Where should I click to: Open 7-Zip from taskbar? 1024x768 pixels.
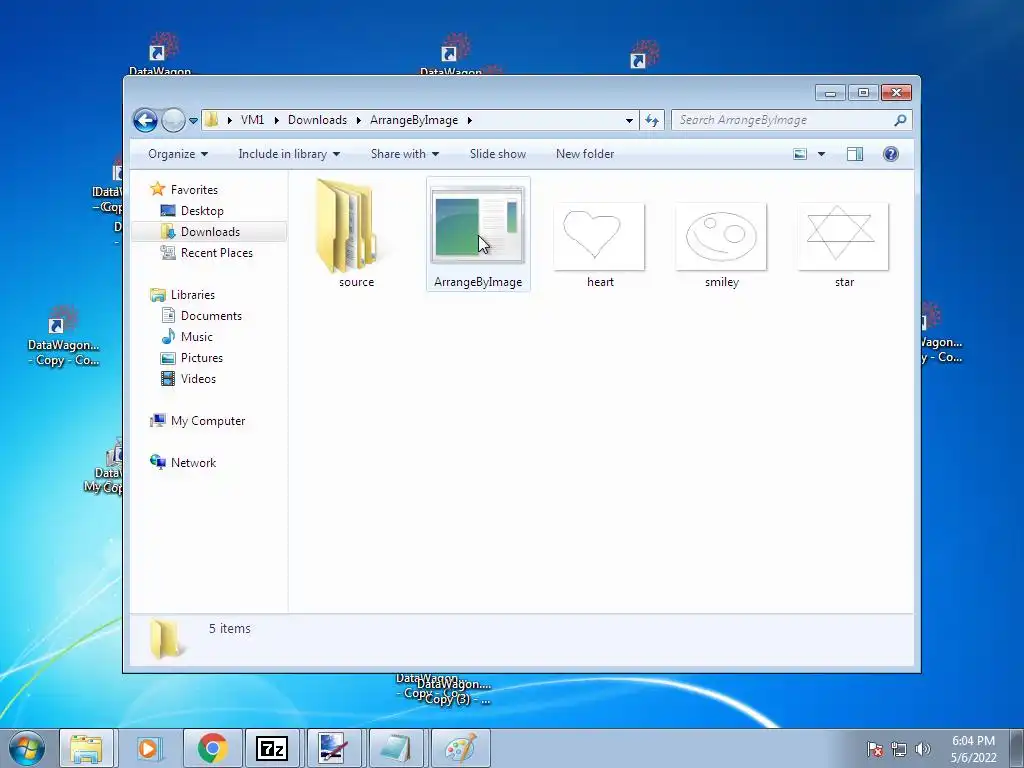click(272, 748)
